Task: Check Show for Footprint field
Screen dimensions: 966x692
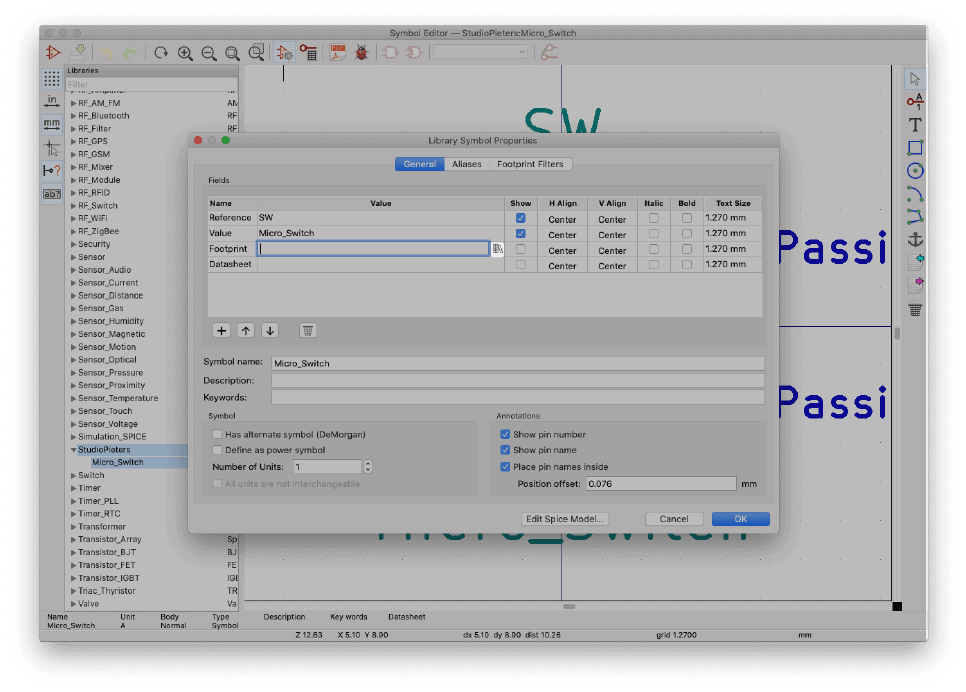Action: [521, 249]
